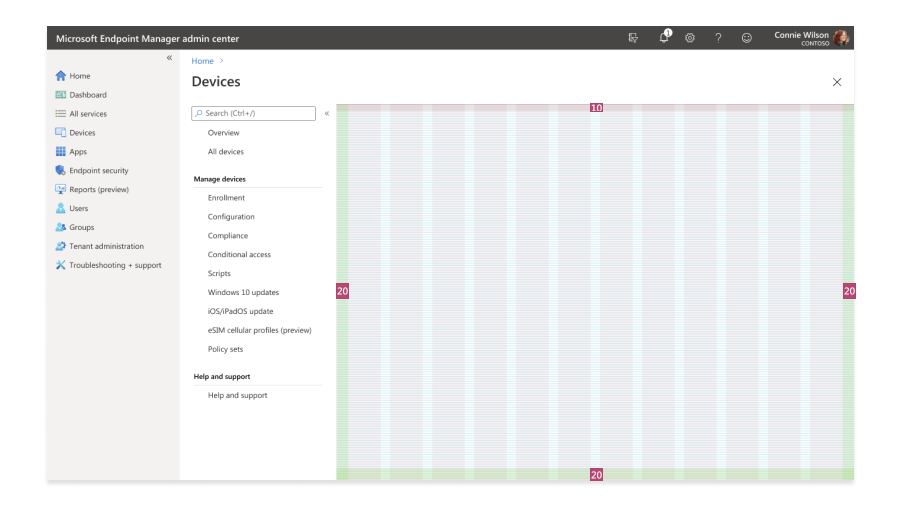The image size is (908, 507).
Task: Open Windows 10 updates section
Action: [243, 292]
